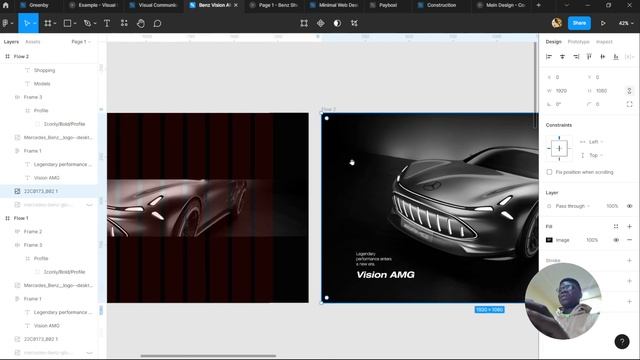The image size is (640, 360).
Task: Select the Hand tool
Action: tap(141, 23)
